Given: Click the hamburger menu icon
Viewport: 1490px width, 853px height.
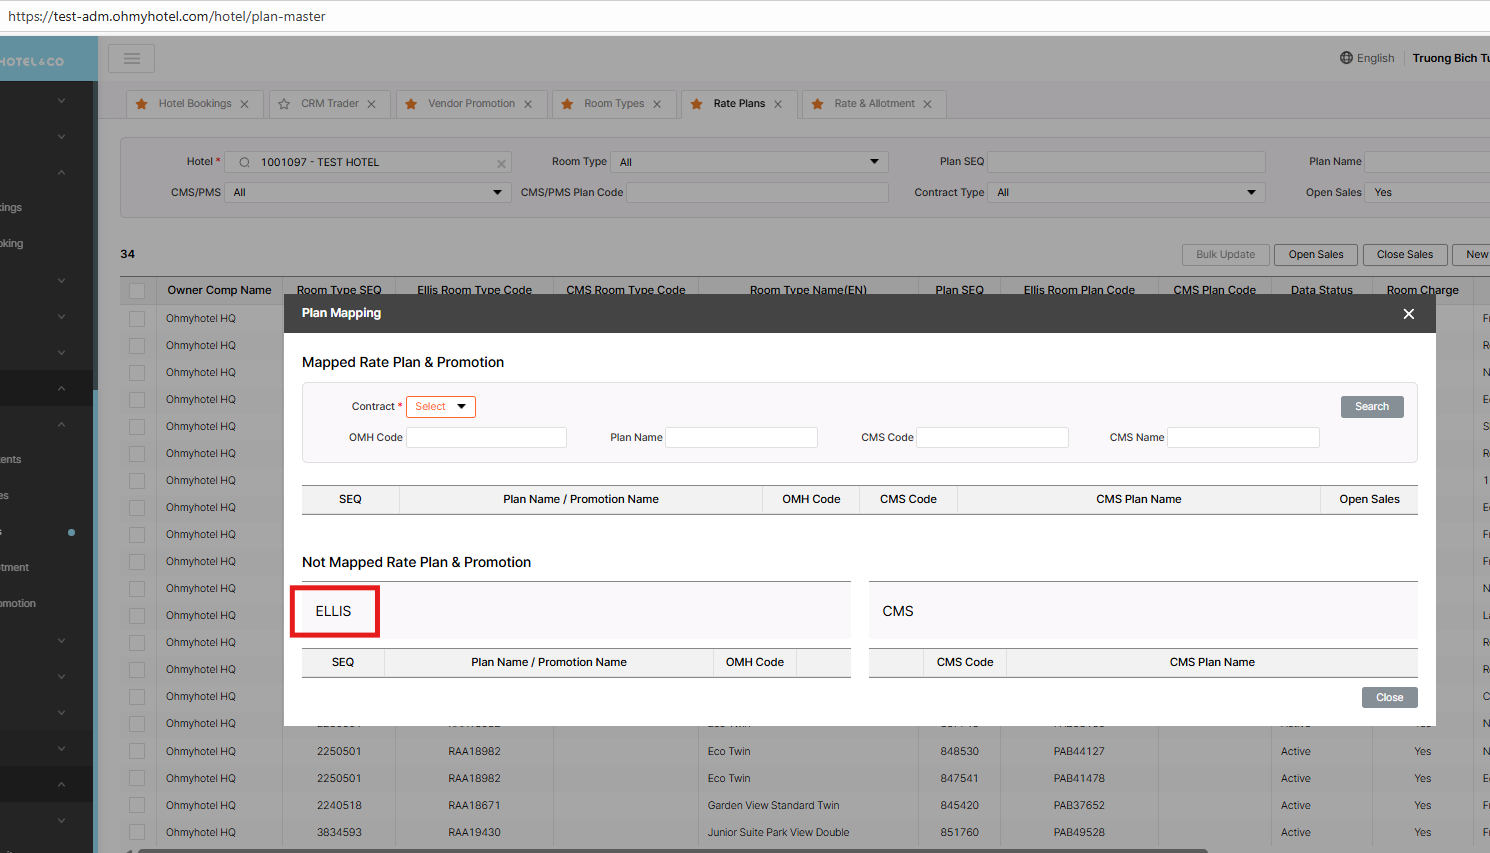Looking at the screenshot, I should point(131,59).
